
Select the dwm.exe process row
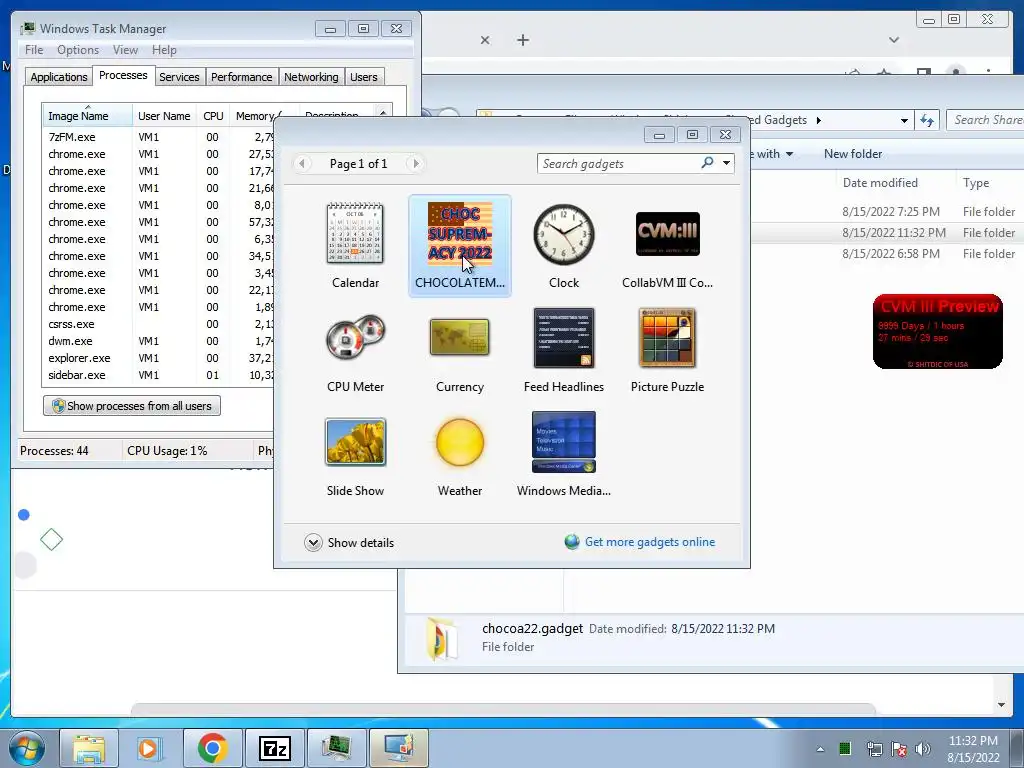158,341
